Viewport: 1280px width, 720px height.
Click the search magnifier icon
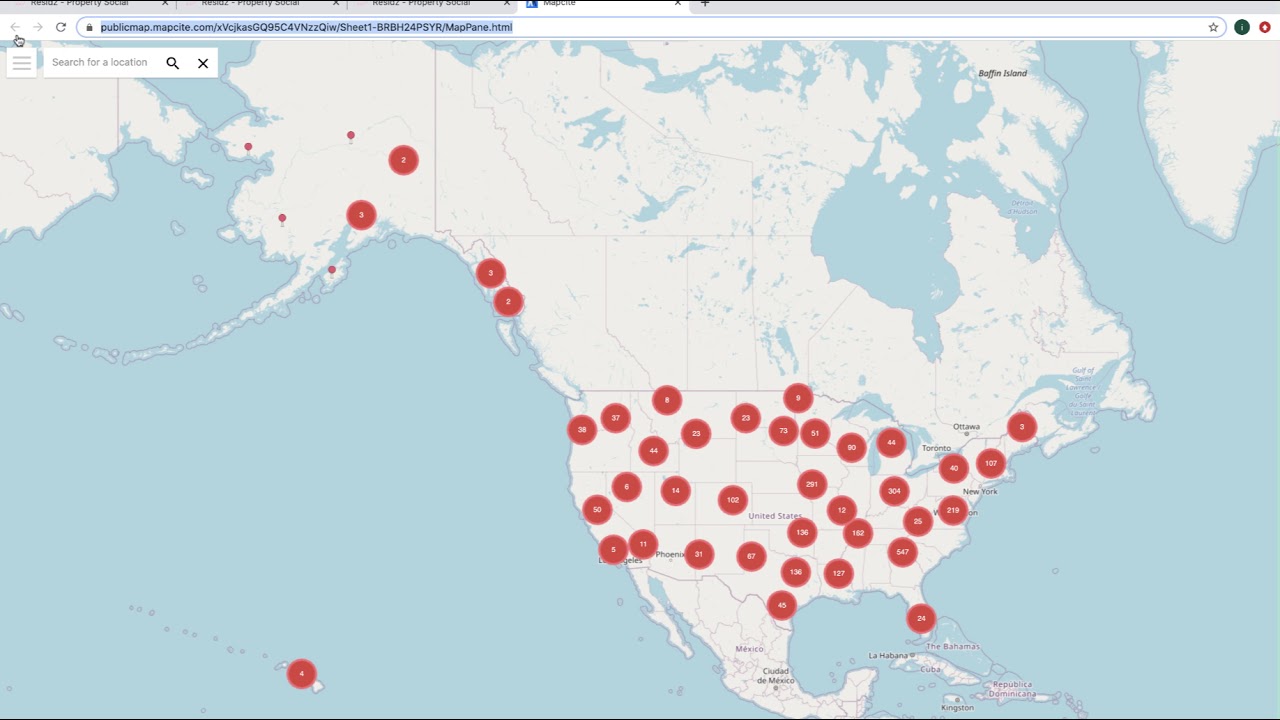pos(172,62)
